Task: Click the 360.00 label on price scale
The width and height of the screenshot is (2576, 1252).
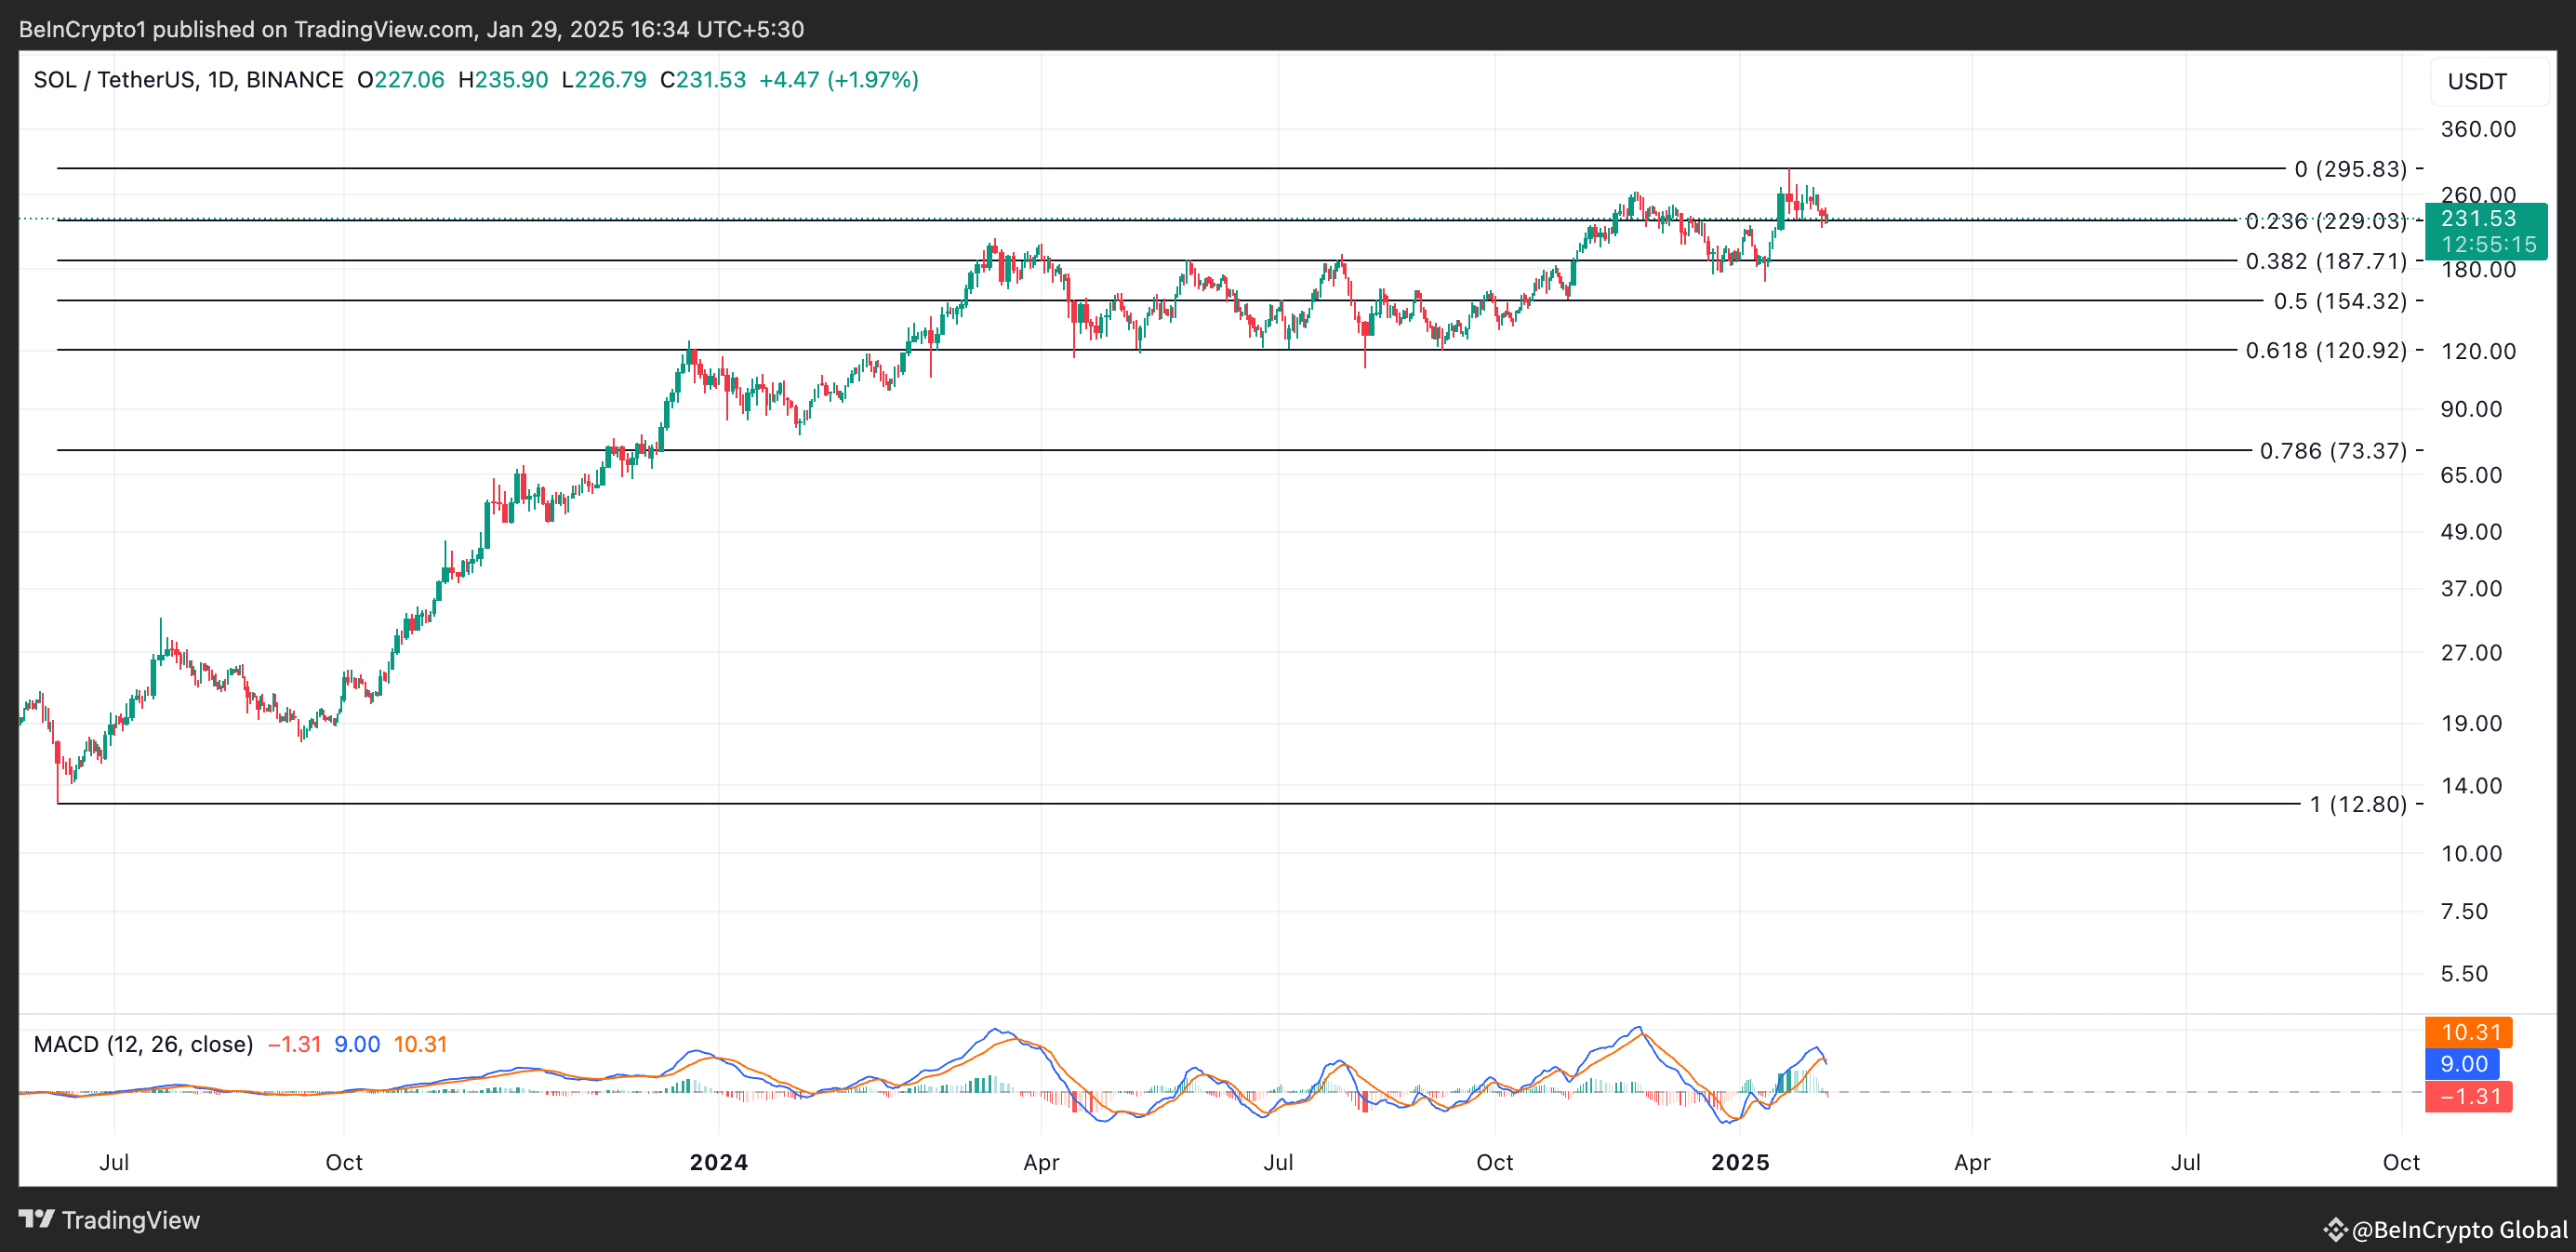Action: tap(2478, 129)
